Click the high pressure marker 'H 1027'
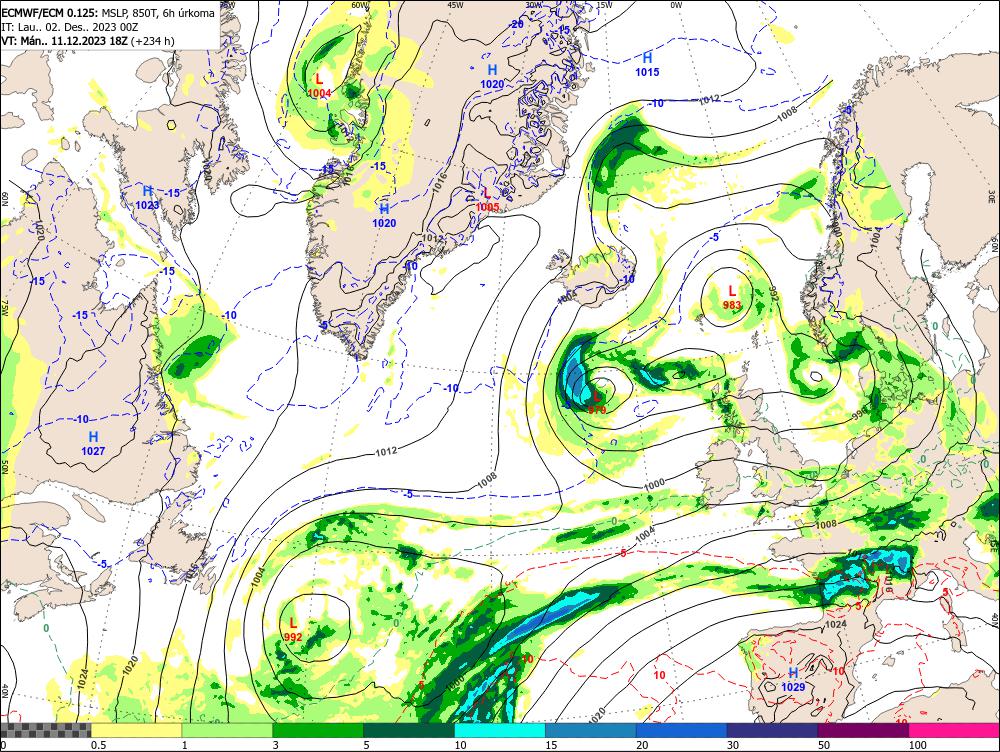The width and height of the screenshot is (1000, 752). click(93, 443)
